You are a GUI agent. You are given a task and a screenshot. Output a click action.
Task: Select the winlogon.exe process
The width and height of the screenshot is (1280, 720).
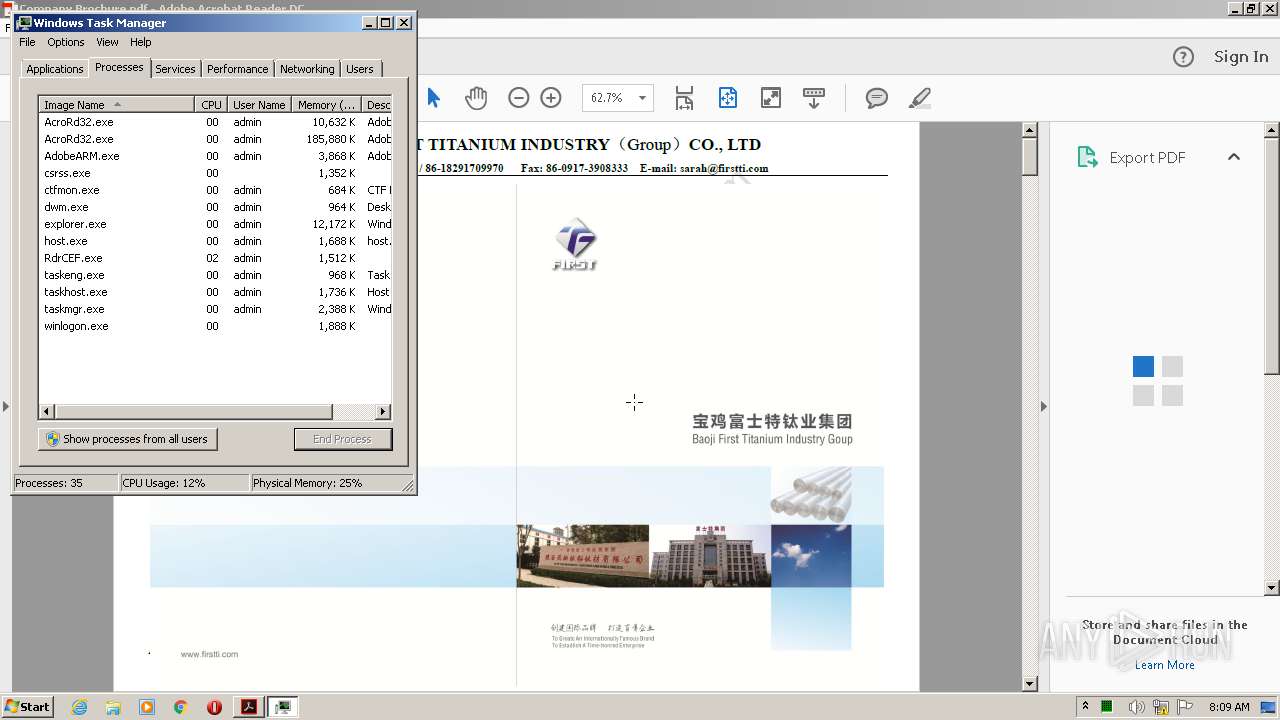tap(215, 326)
